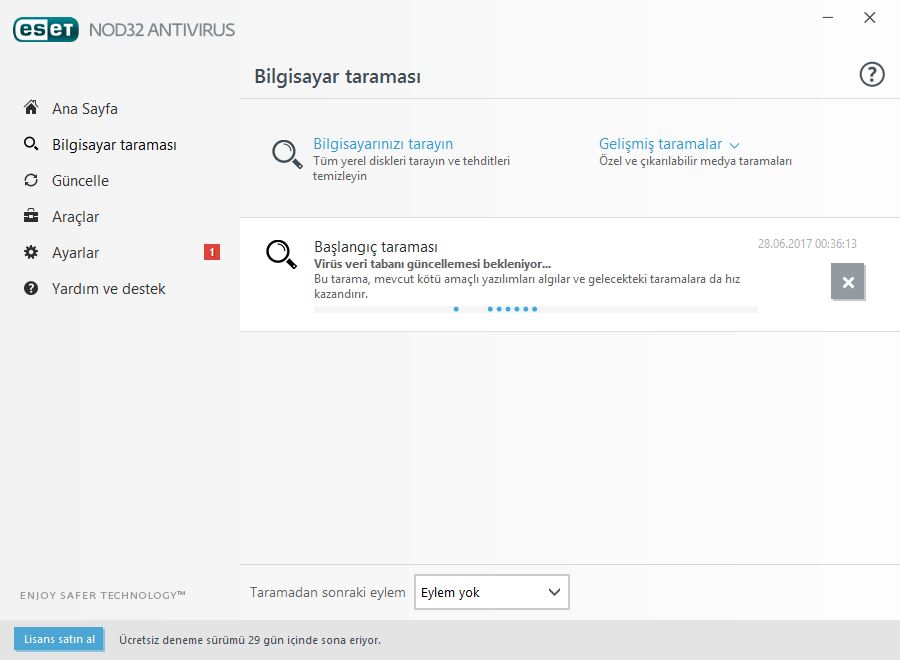The image size is (900, 660).
Task: Expand the Gelişmiş taramalar chevron
Action: click(734, 145)
